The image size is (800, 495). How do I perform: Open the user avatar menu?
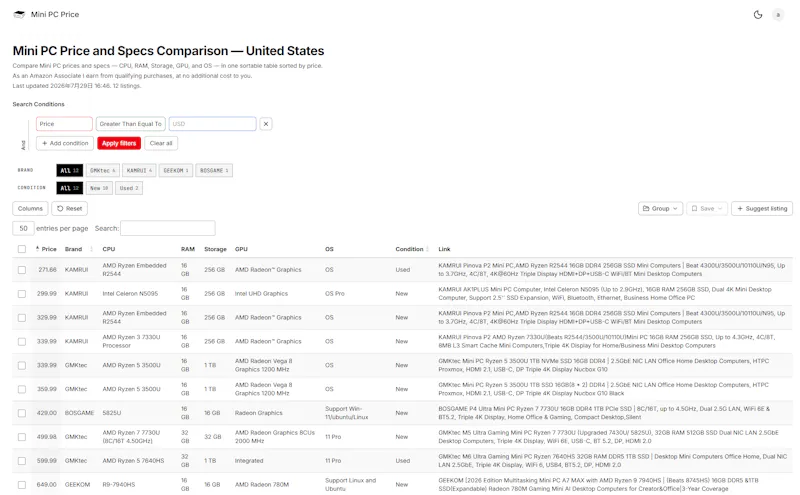pyautogui.click(x=778, y=15)
